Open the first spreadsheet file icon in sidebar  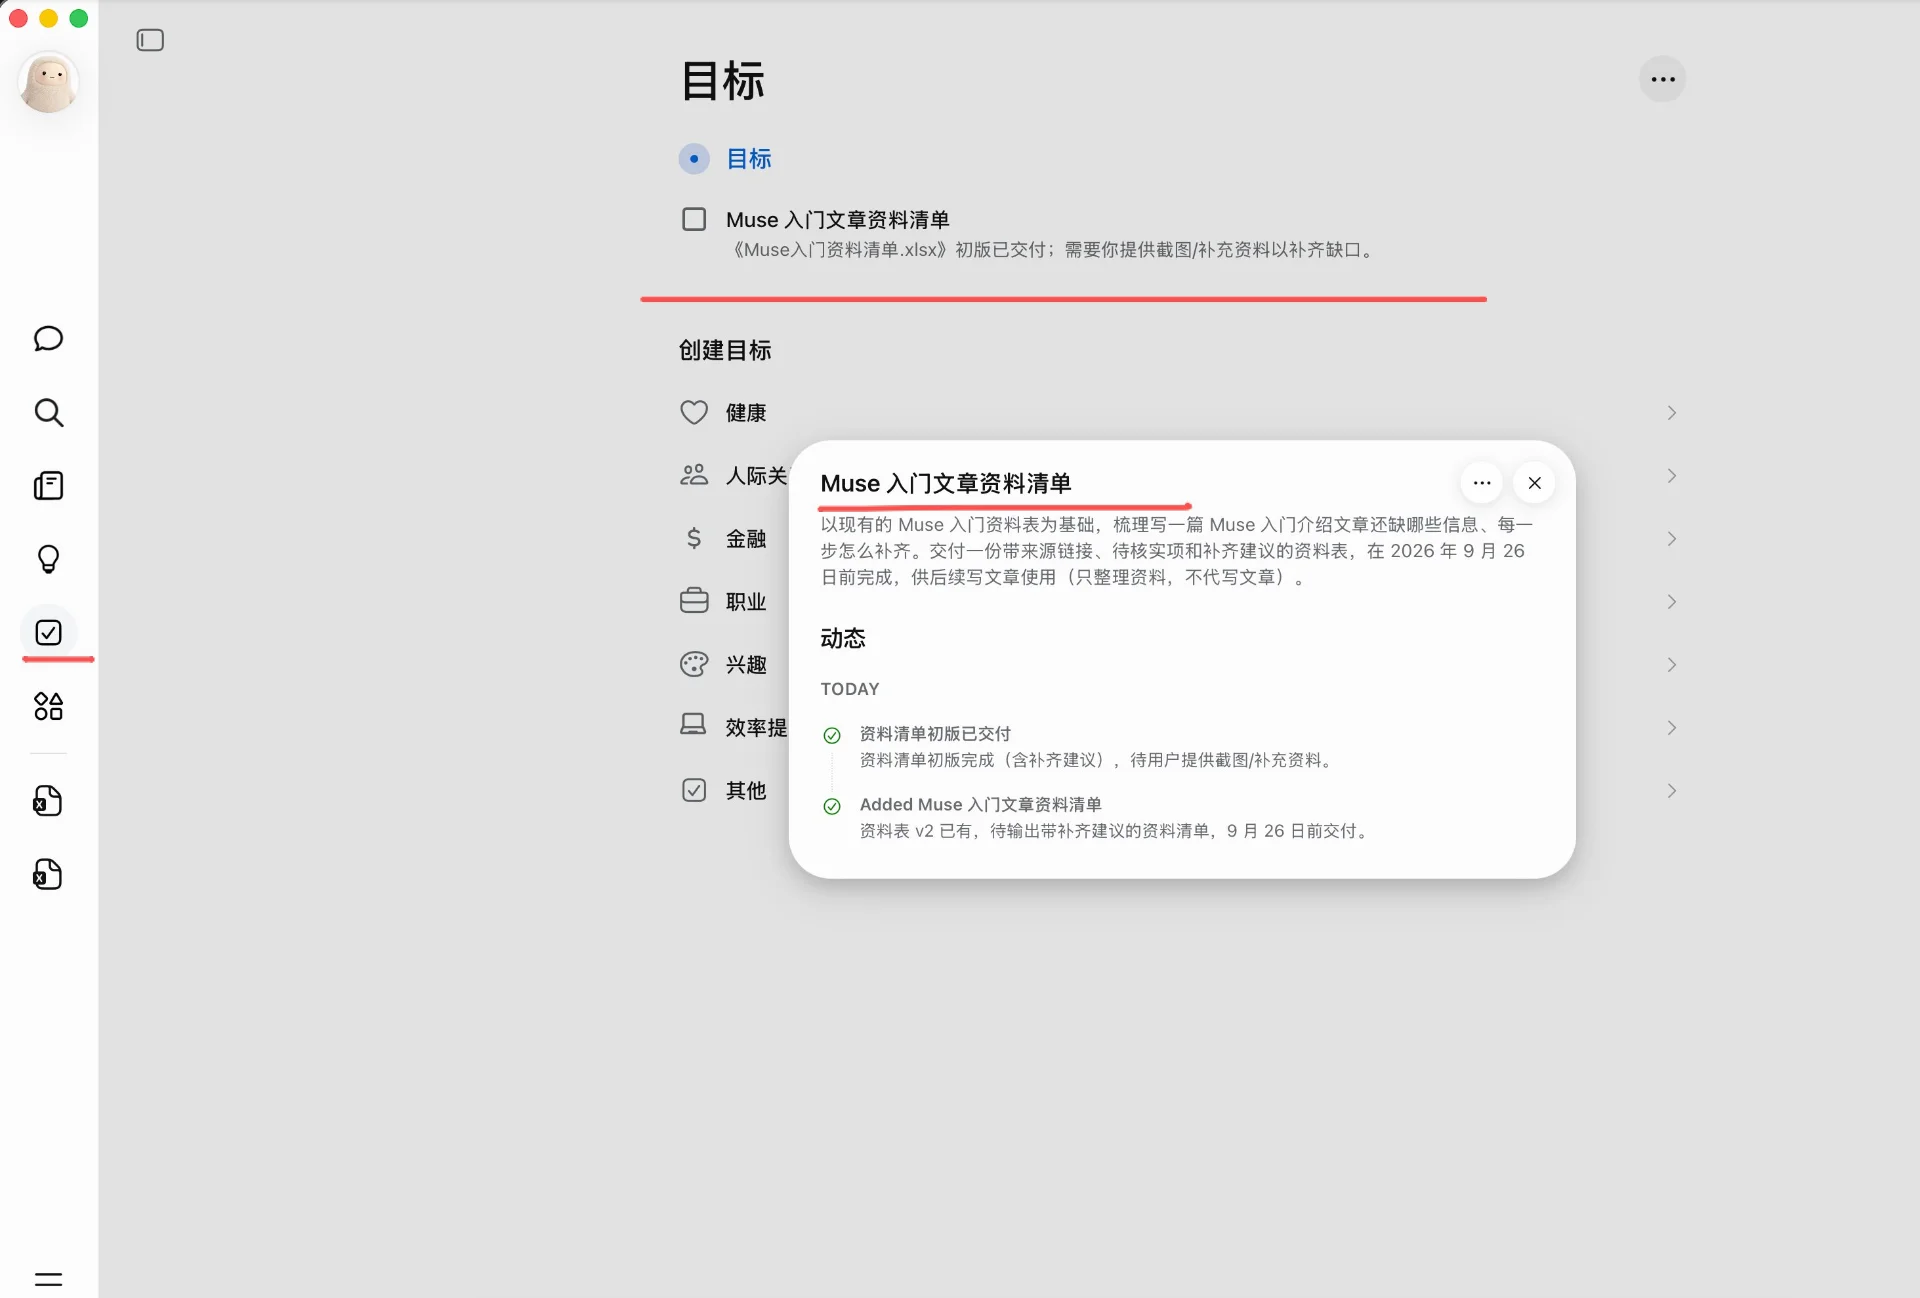click(x=48, y=800)
